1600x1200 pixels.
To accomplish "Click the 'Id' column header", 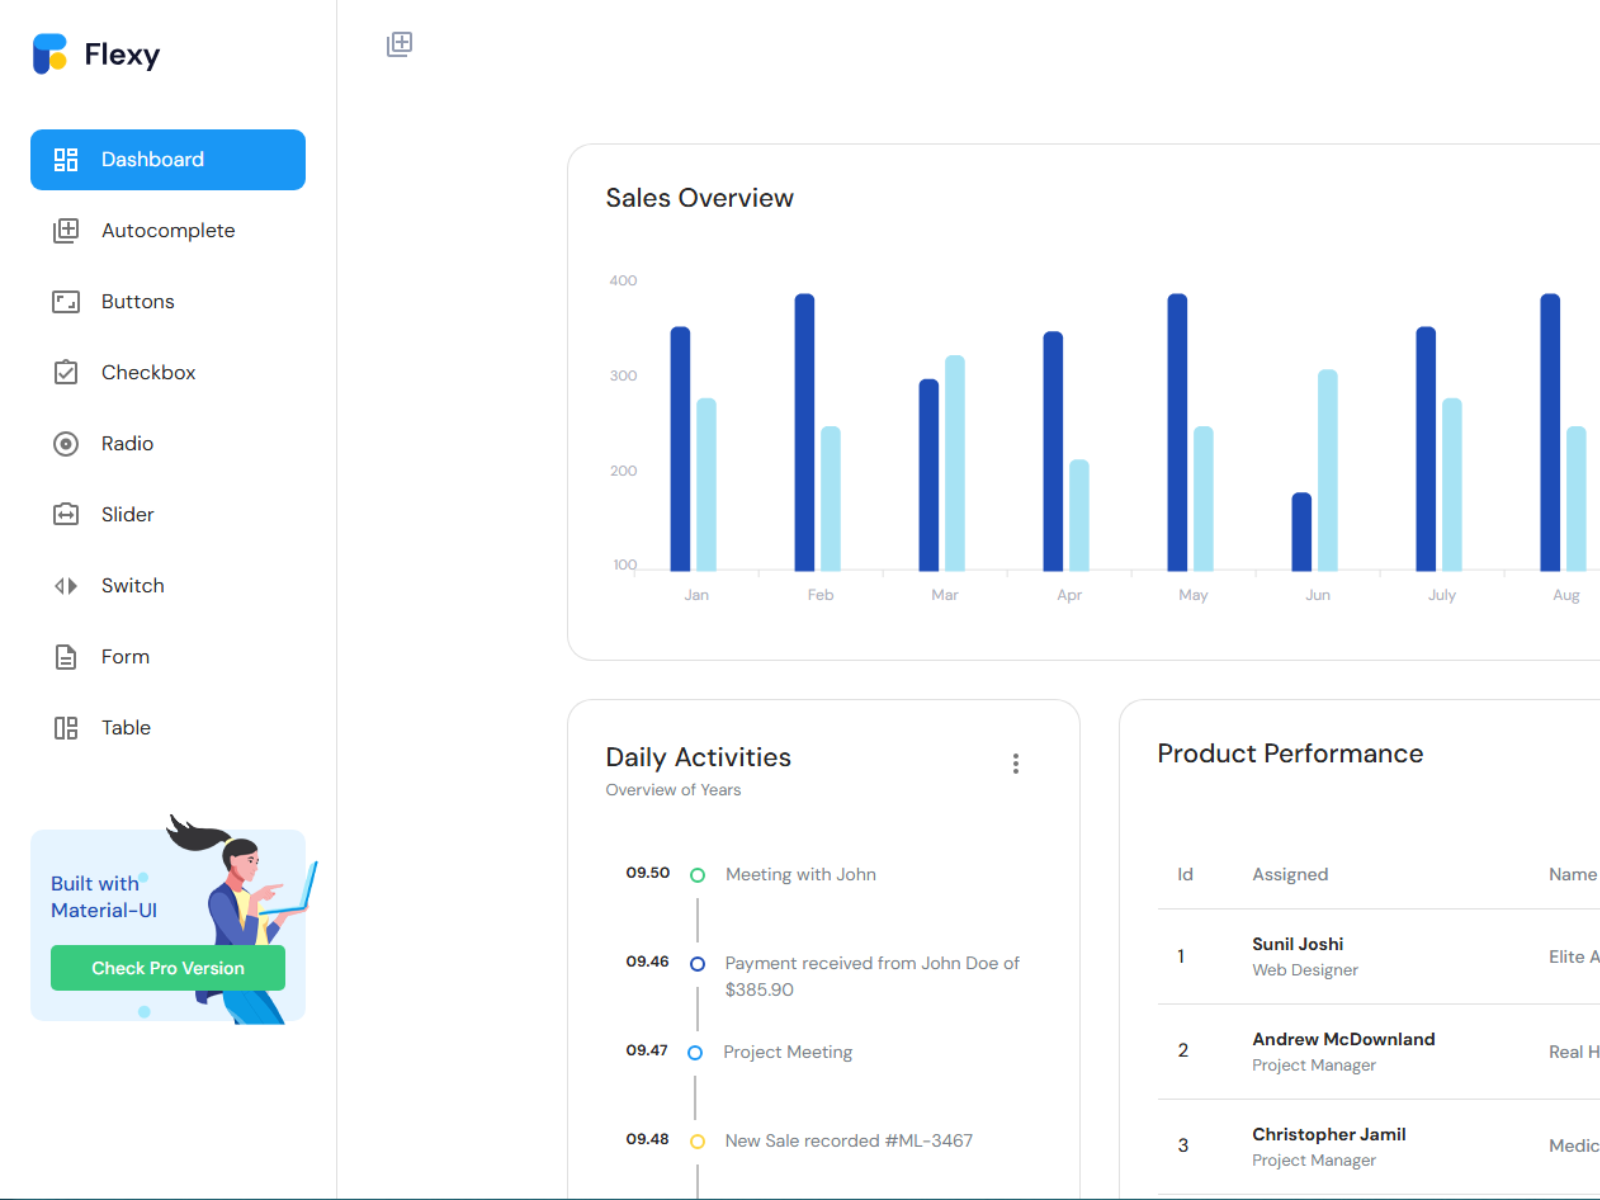I will point(1185,875).
